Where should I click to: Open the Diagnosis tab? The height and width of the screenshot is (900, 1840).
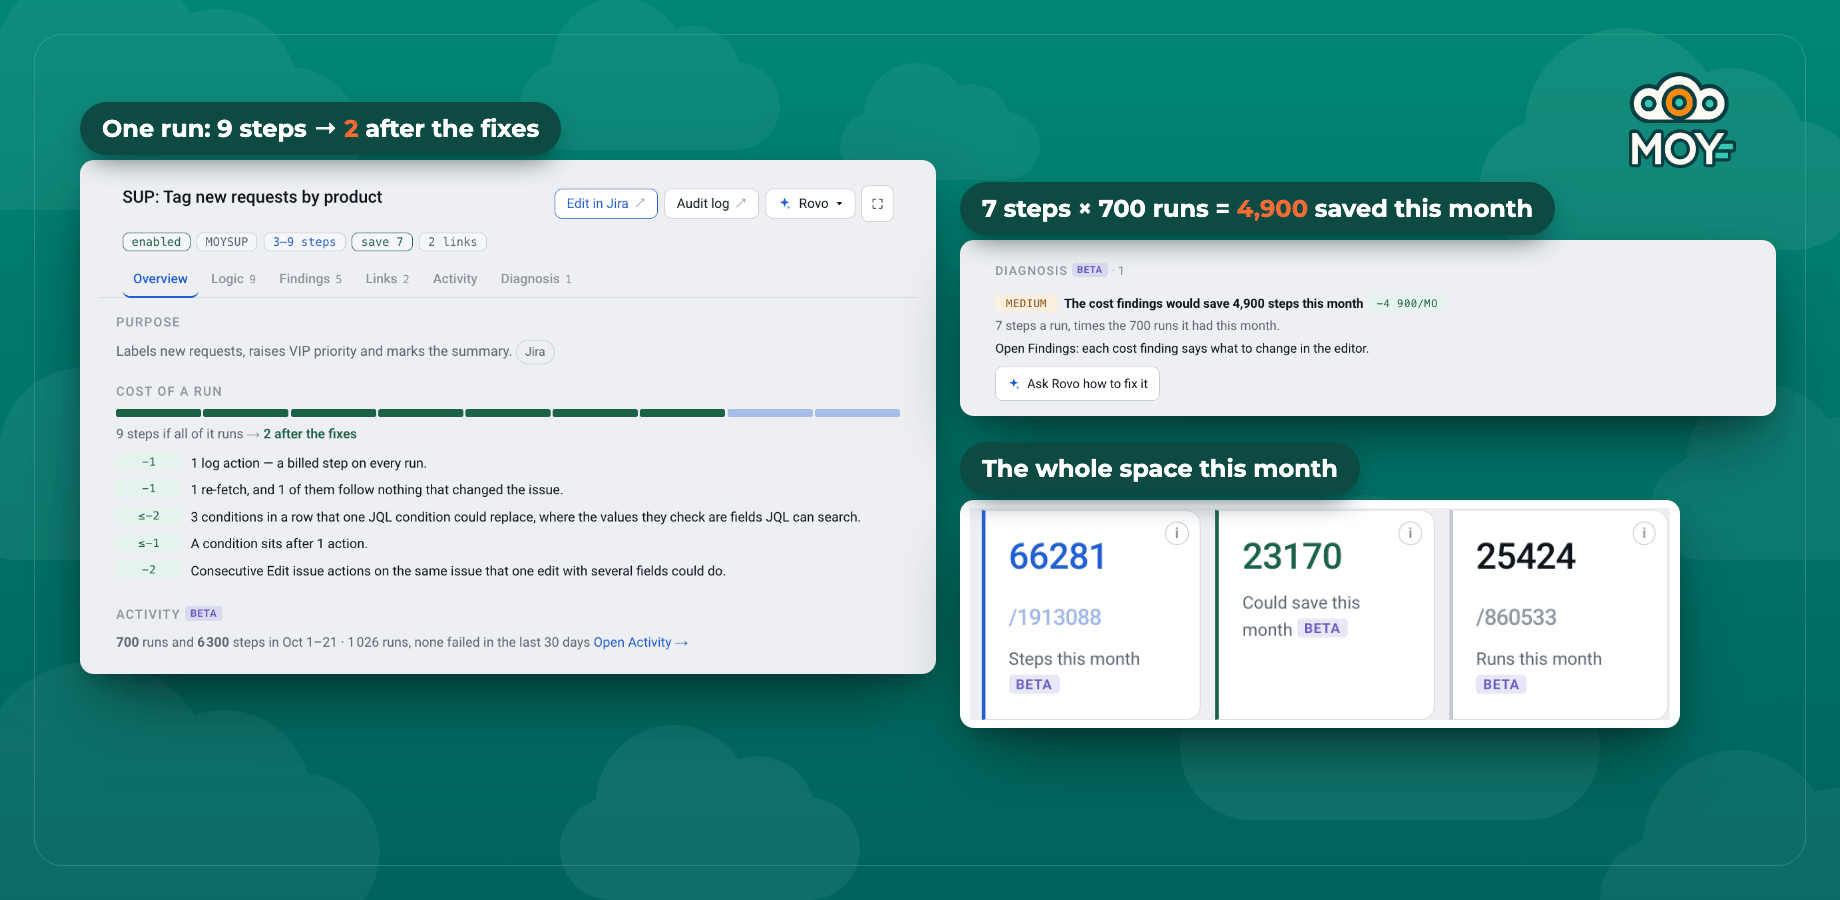pyautogui.click(x=536, y=279)
